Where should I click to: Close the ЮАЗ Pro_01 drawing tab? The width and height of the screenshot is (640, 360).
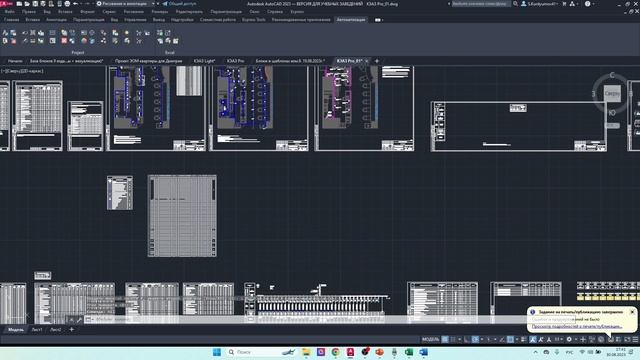point(367,61)
